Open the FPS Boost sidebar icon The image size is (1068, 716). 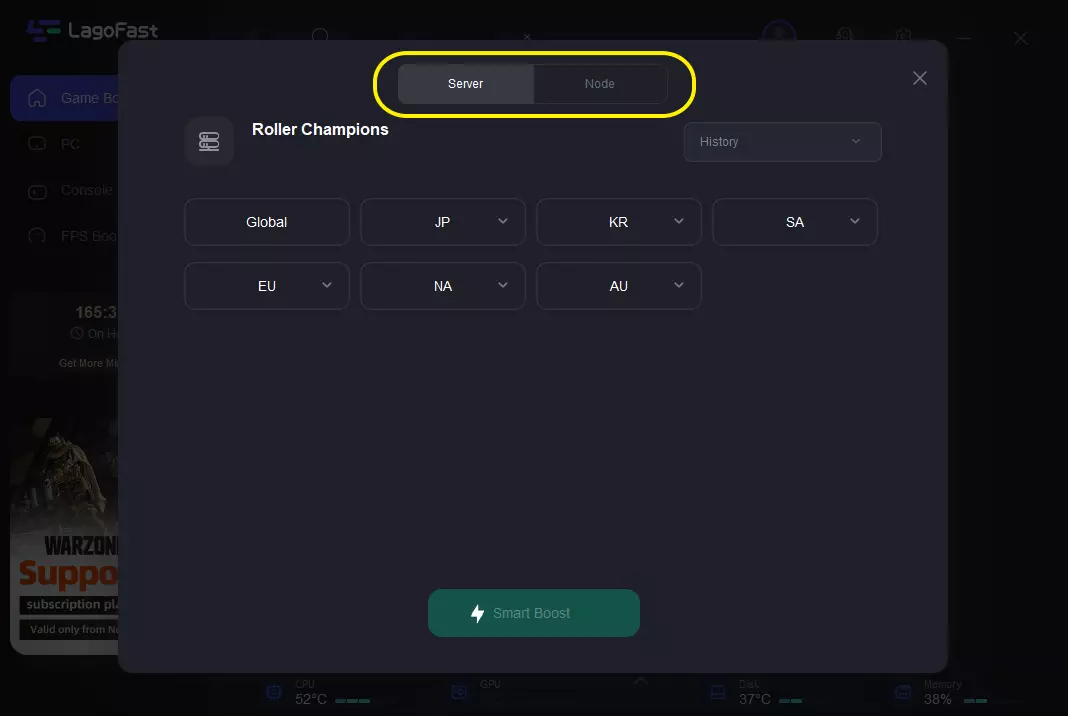37,236
